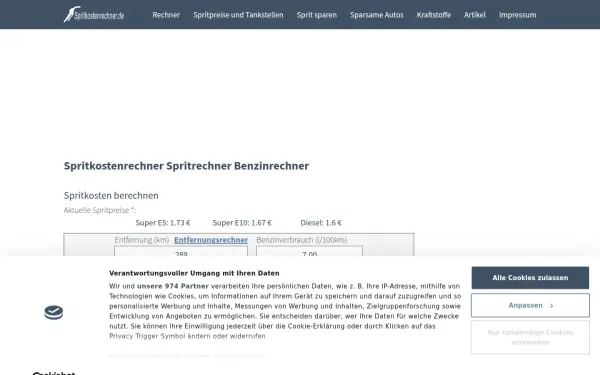This screenshot has width=600, height=375.
Task: Click heading Spritkostenrechner Spritrechner Benzinrechner
Action: click(186, 166)
